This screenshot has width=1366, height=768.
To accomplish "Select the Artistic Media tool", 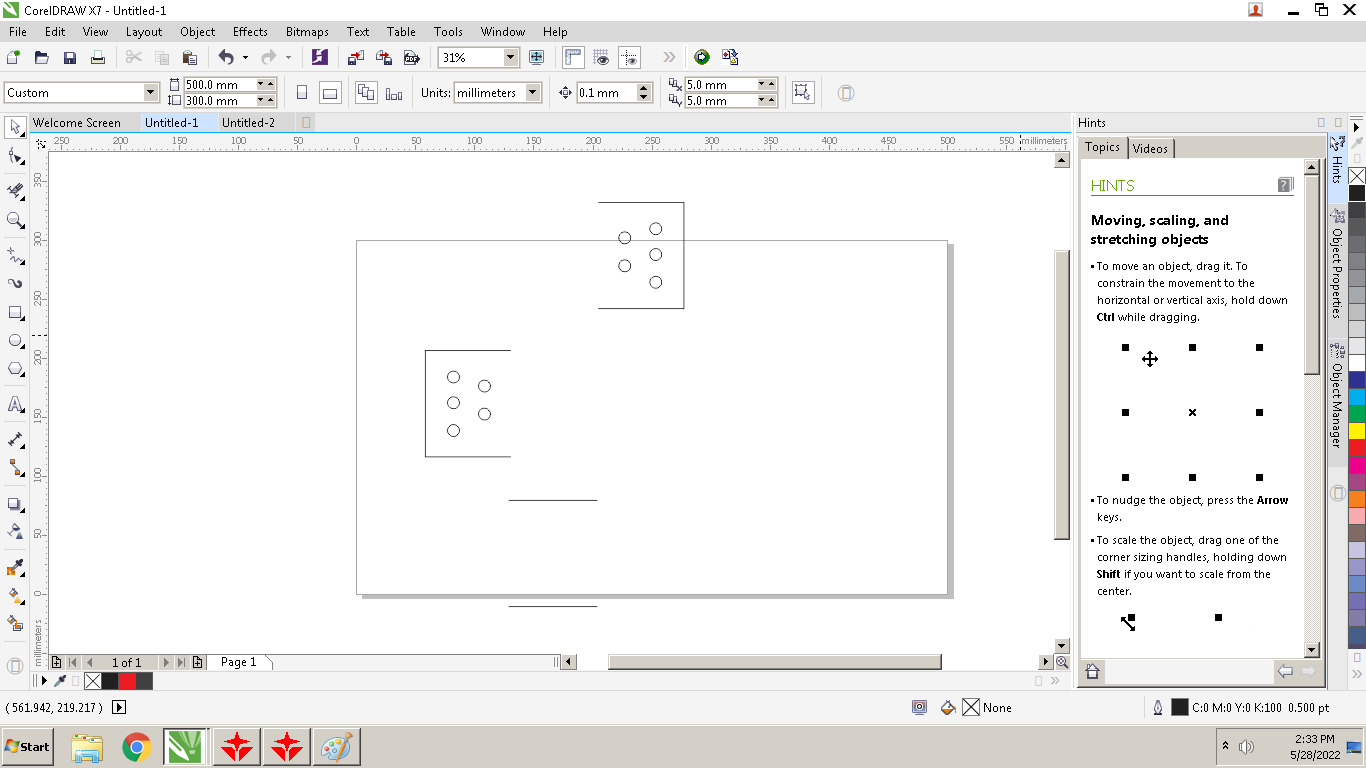I will coord(15,283).
